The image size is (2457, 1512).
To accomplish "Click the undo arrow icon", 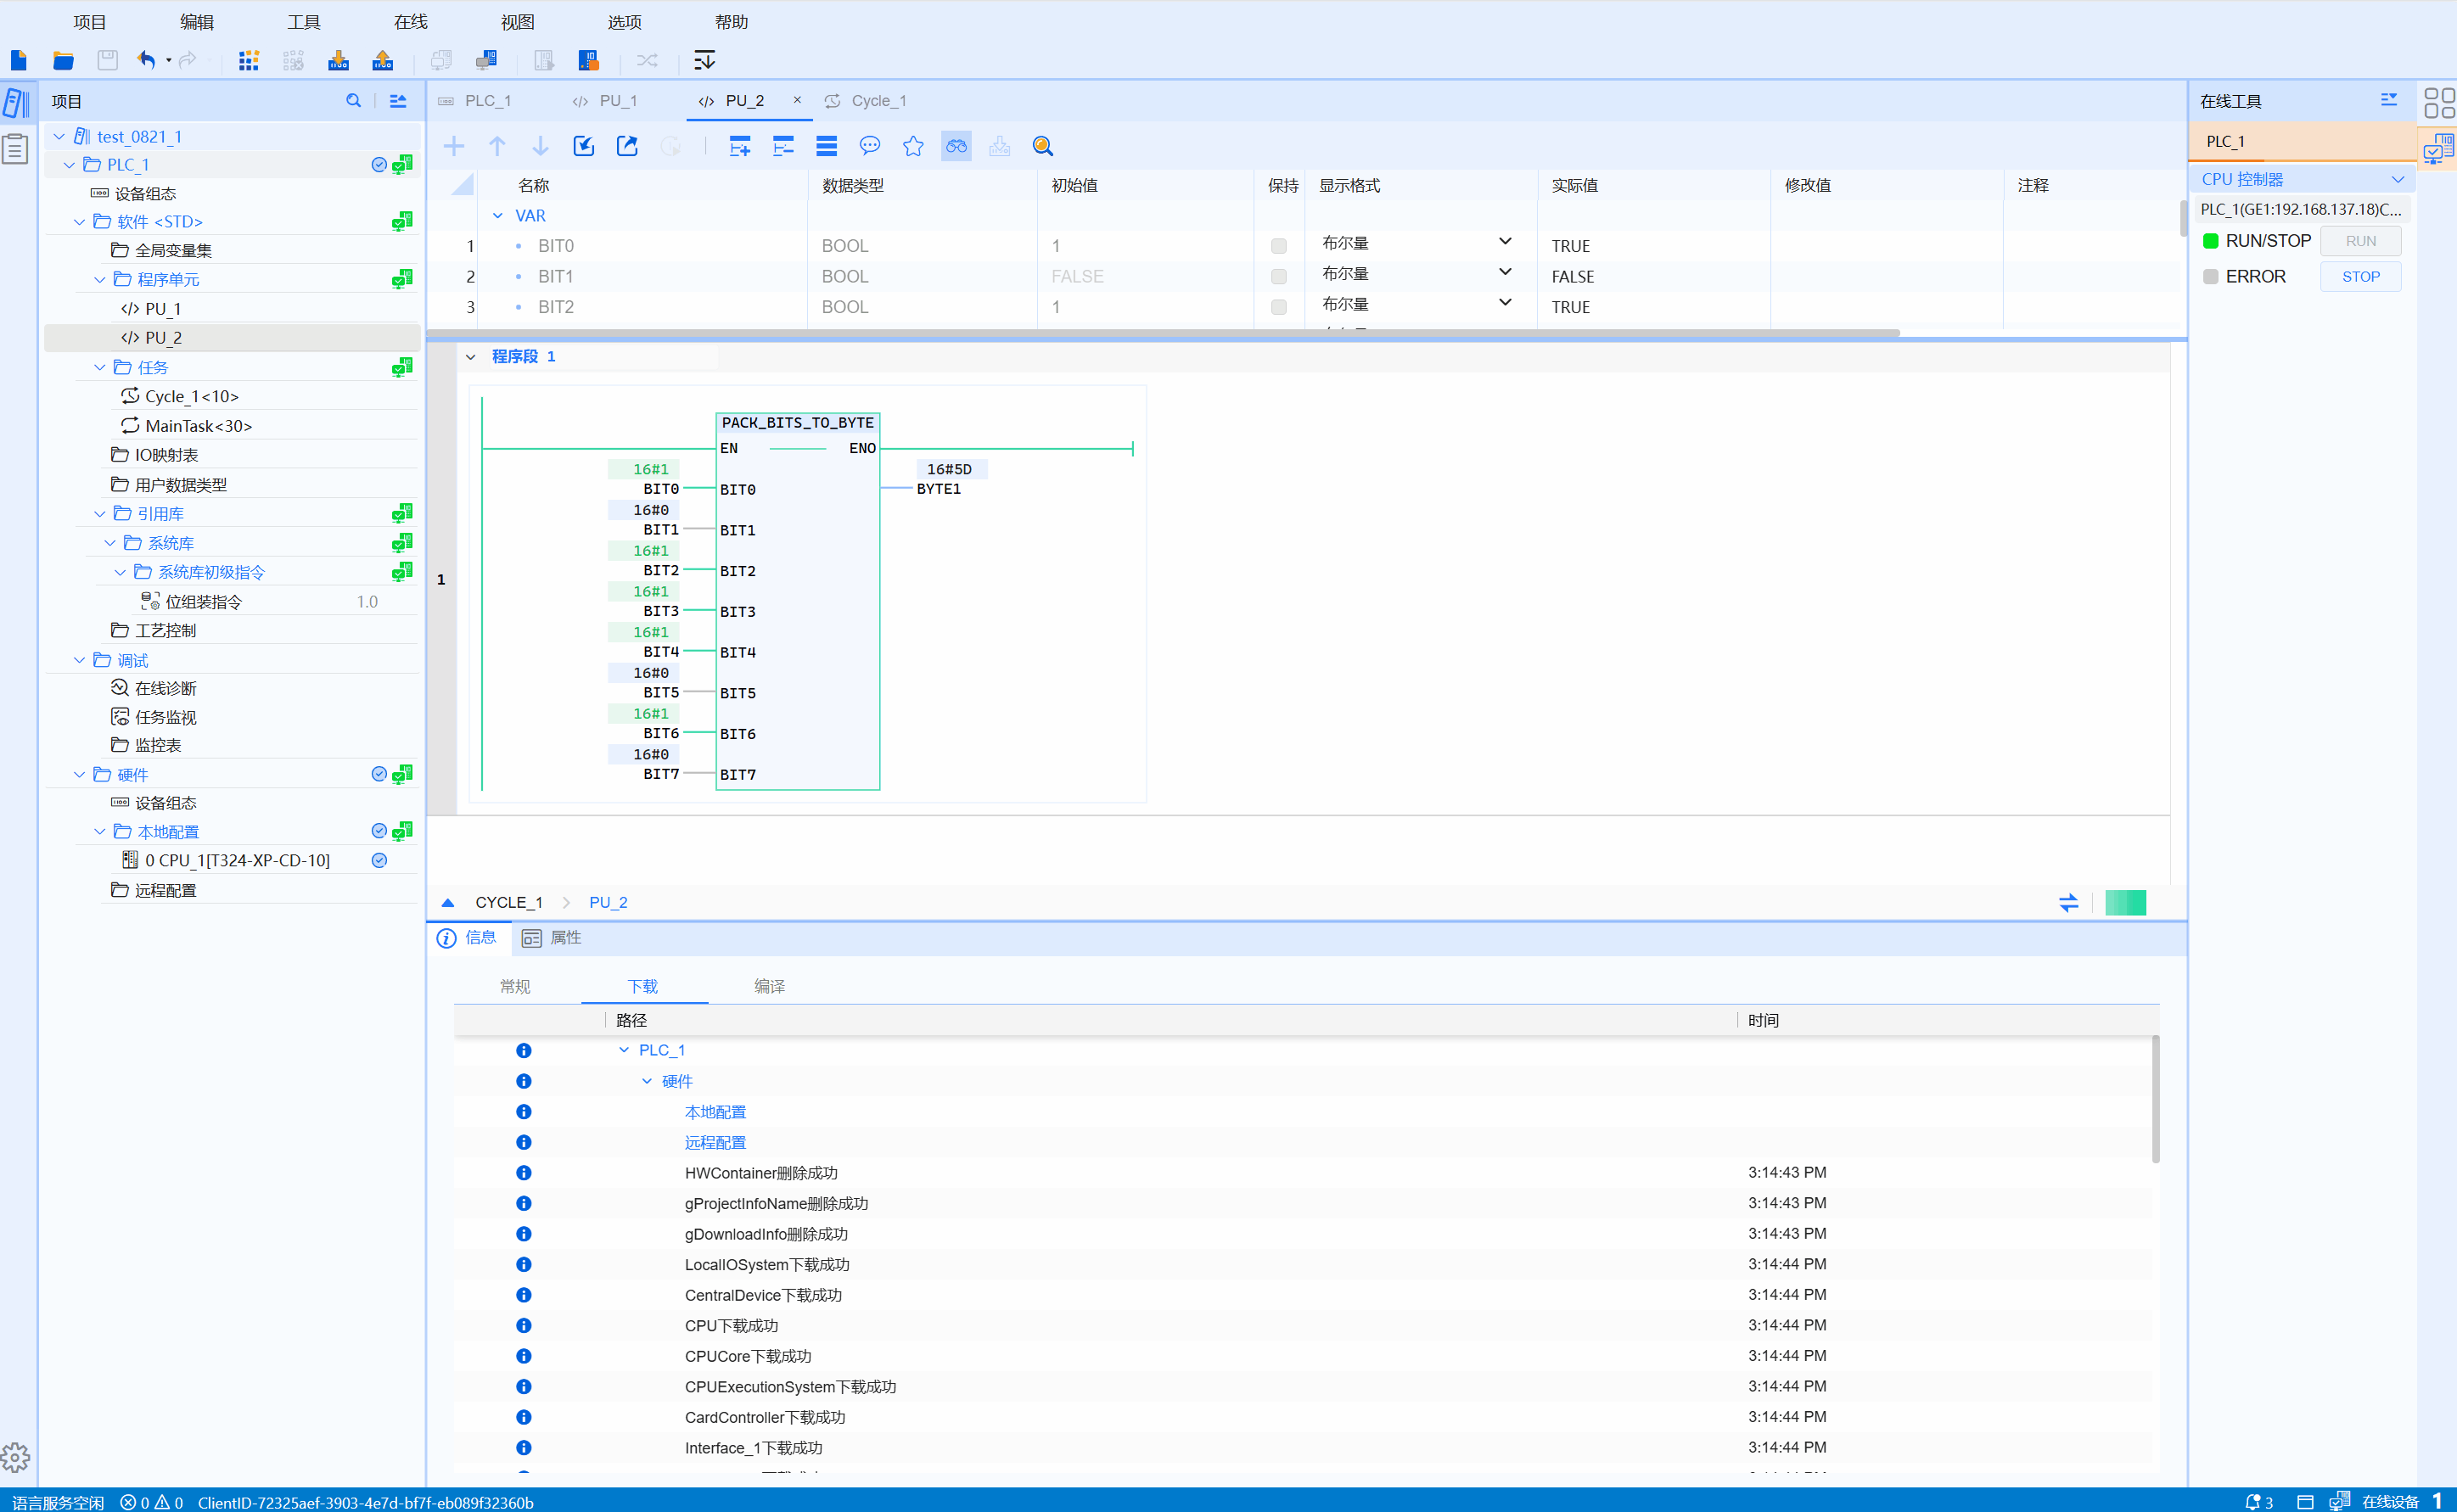I will click(146, 60).
